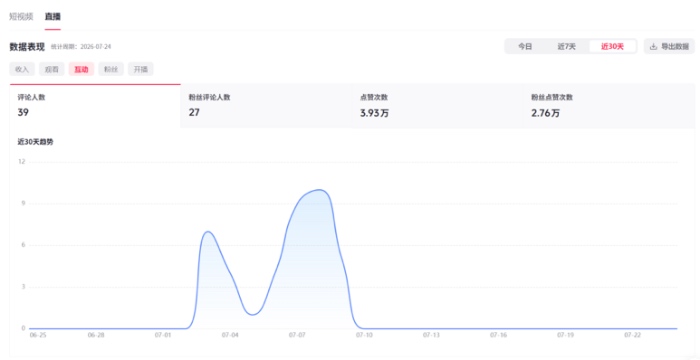Select the 直播 tab
Viewport: 700px width, 360px height.
tap(53, 17)
